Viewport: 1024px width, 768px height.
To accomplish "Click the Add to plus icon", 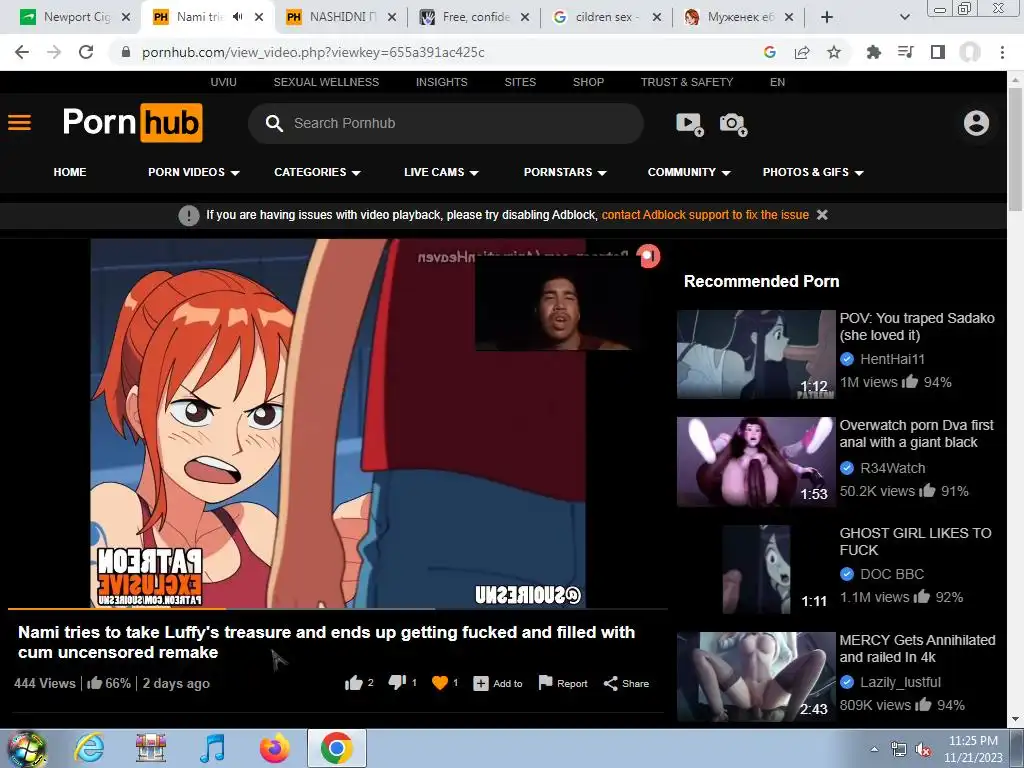I will [x=481, y=683].
